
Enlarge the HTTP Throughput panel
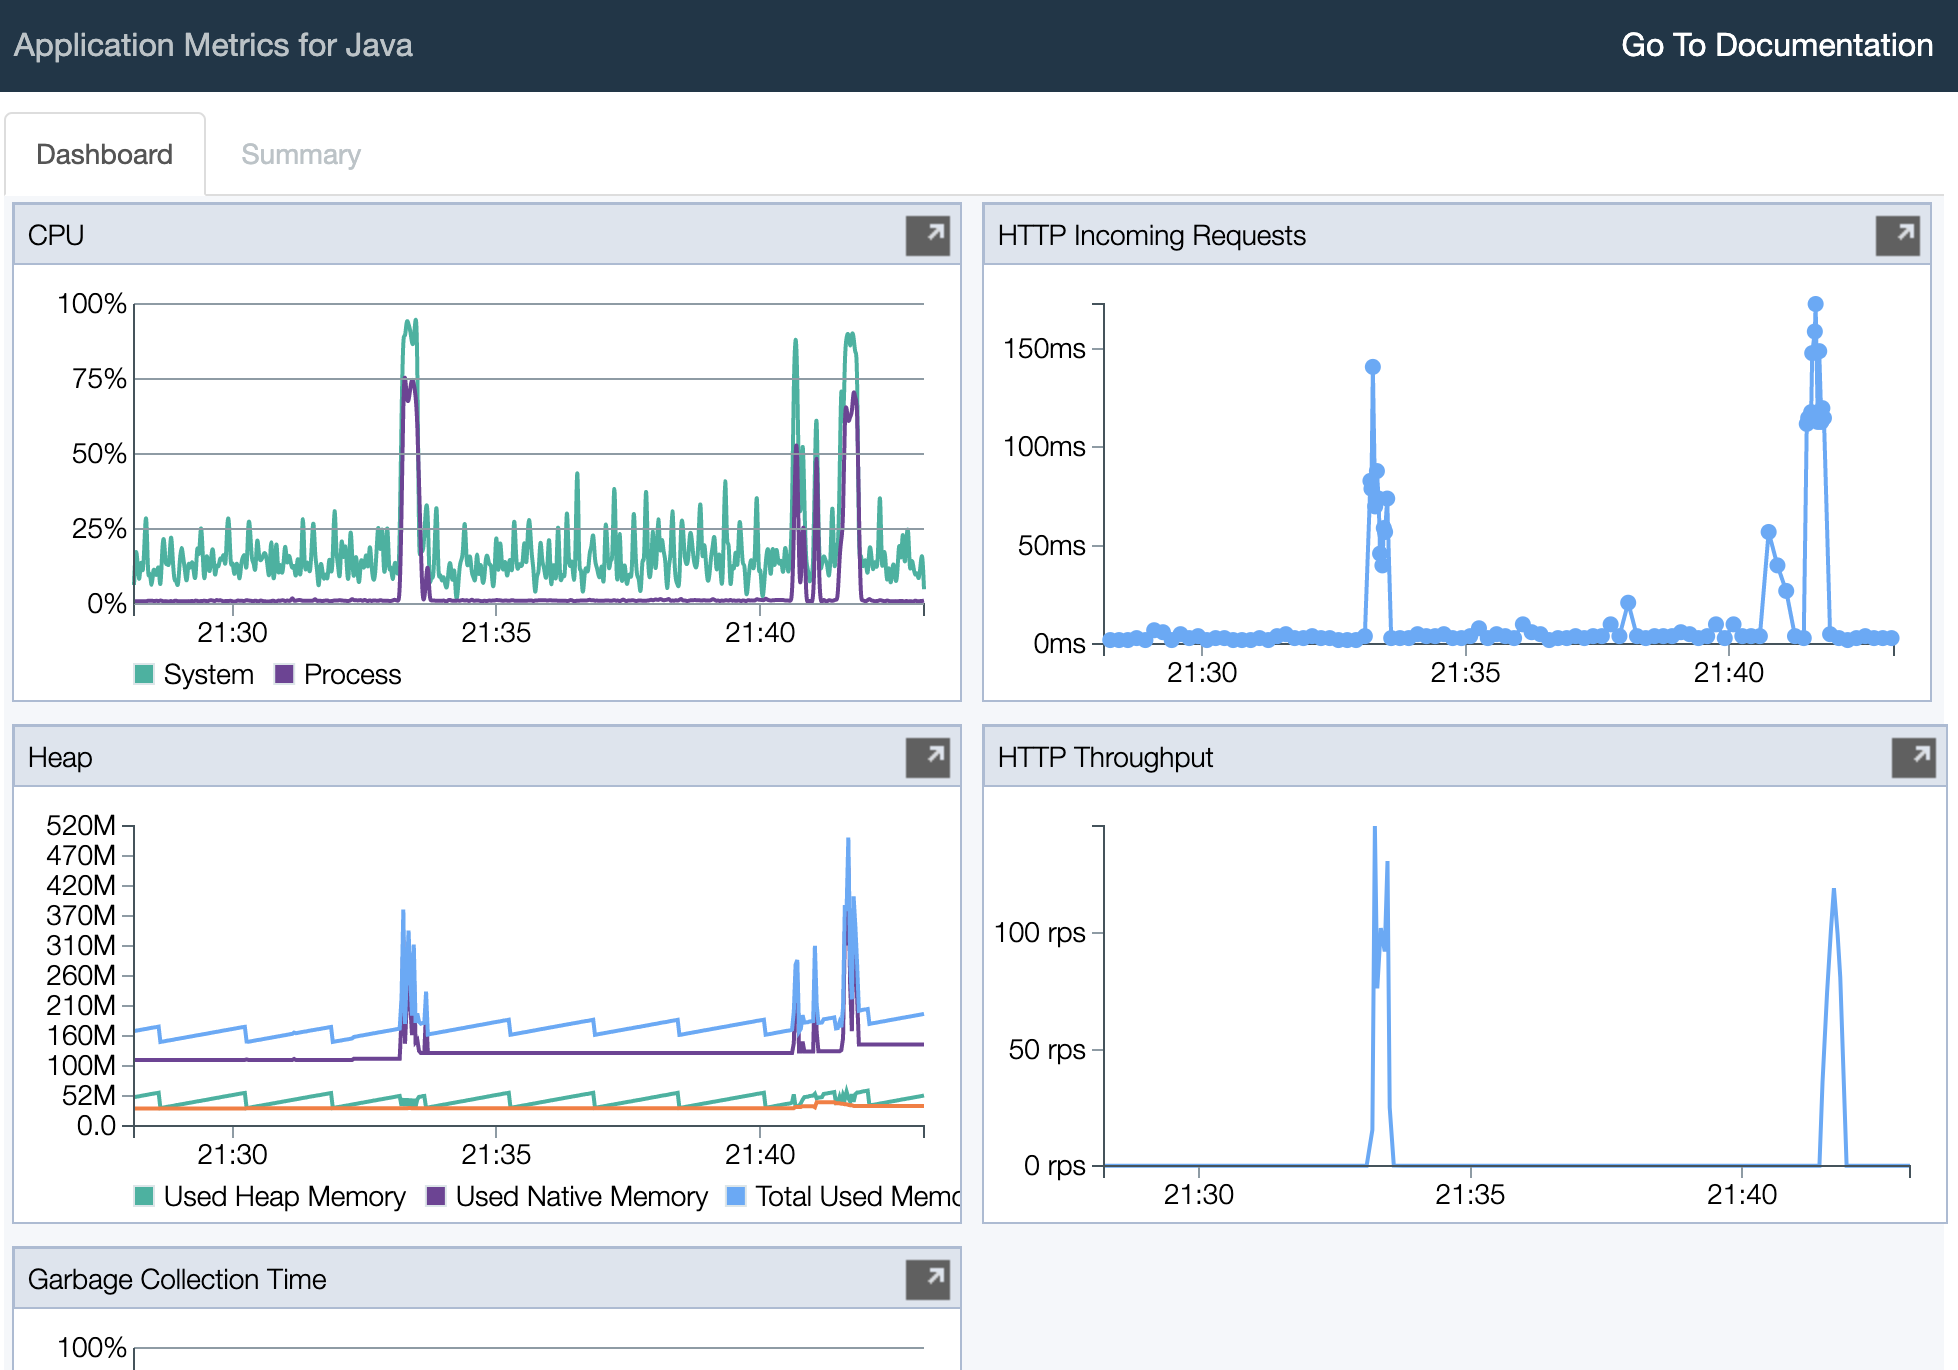point(1913,757)
